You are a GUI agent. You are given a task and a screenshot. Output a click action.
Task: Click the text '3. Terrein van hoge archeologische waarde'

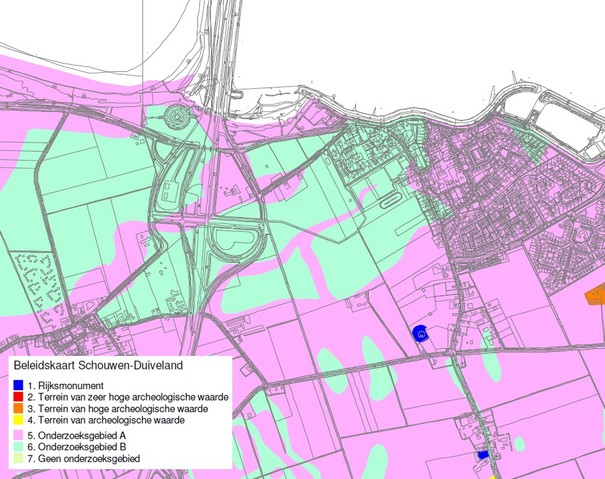118,409
